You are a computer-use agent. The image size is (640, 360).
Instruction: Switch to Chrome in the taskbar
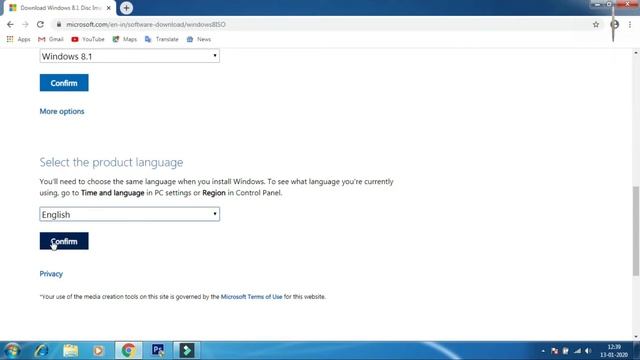coord(128,350)
